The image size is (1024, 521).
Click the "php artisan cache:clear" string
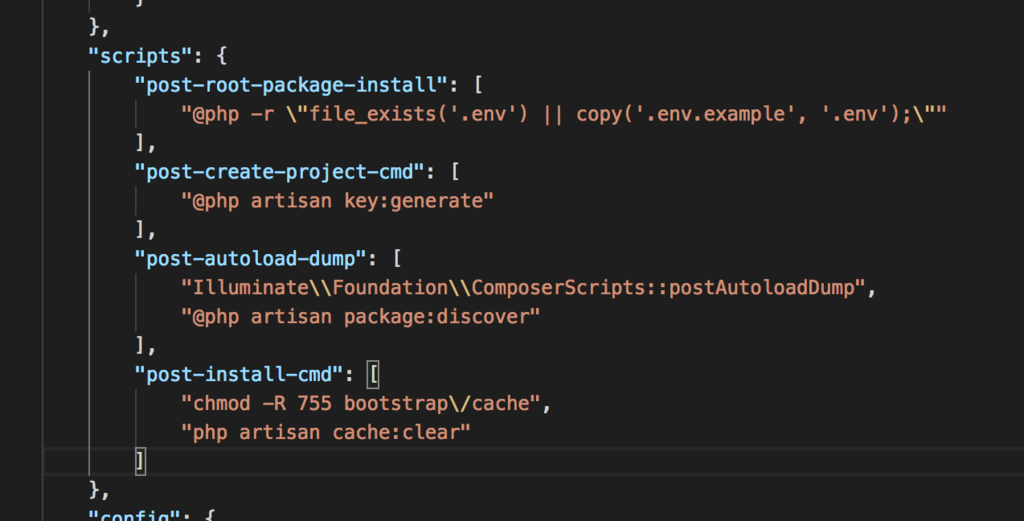click(326, 432)
